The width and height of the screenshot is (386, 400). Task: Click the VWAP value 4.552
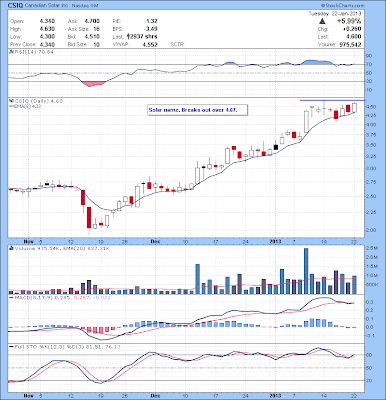click(151, 44)
